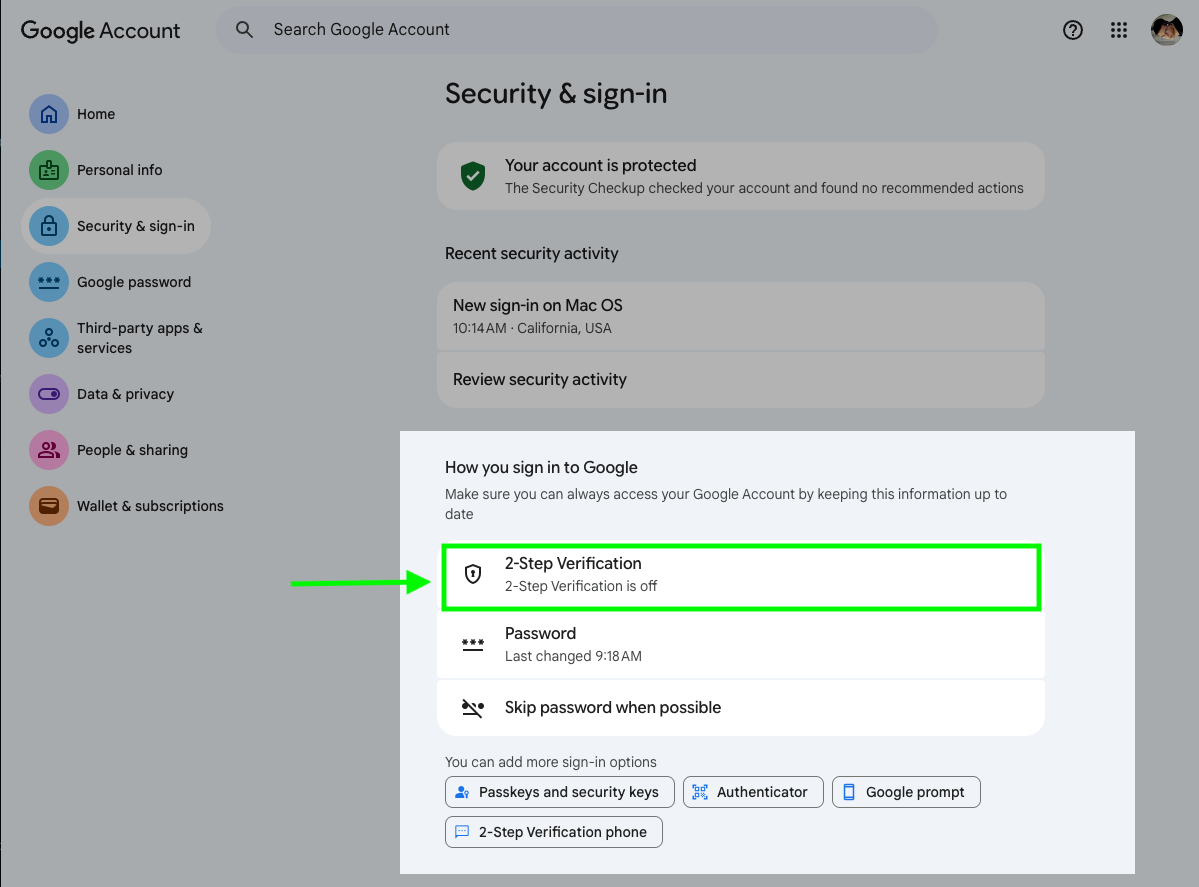The height and width of the screenshot is (887, 1199).
Task: Add the Authenticator sign-in option
Action: (x=752, y=792)
